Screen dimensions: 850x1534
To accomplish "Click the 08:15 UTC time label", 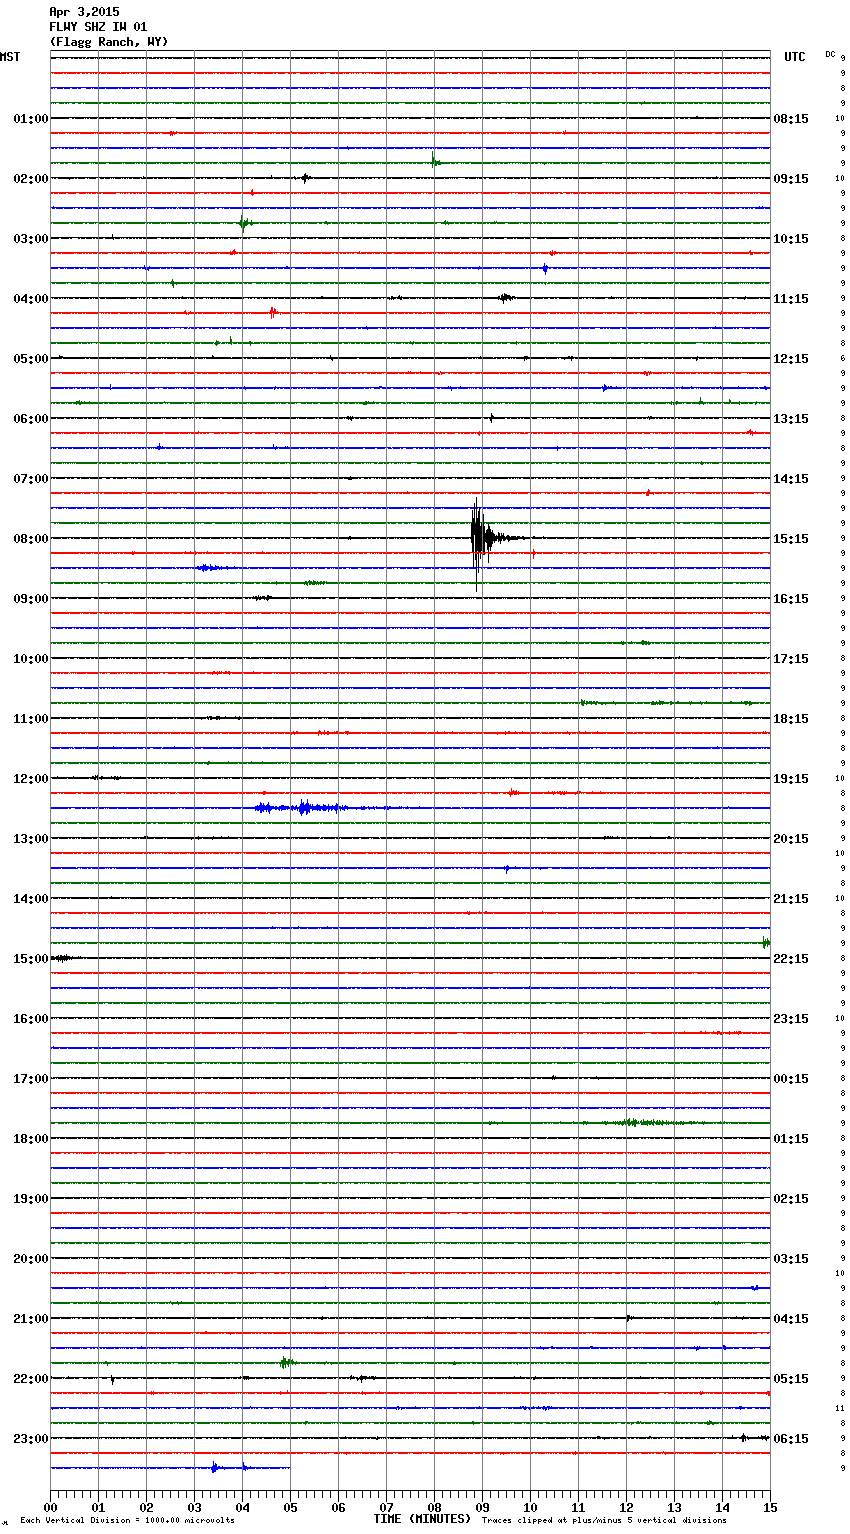I will coord(791,119).
